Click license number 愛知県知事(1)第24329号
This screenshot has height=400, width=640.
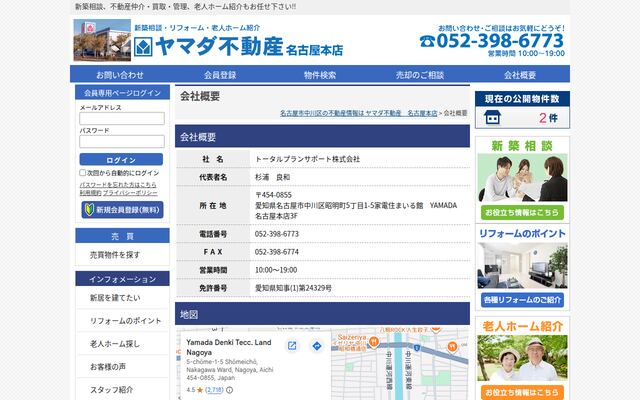click(293, 288)
